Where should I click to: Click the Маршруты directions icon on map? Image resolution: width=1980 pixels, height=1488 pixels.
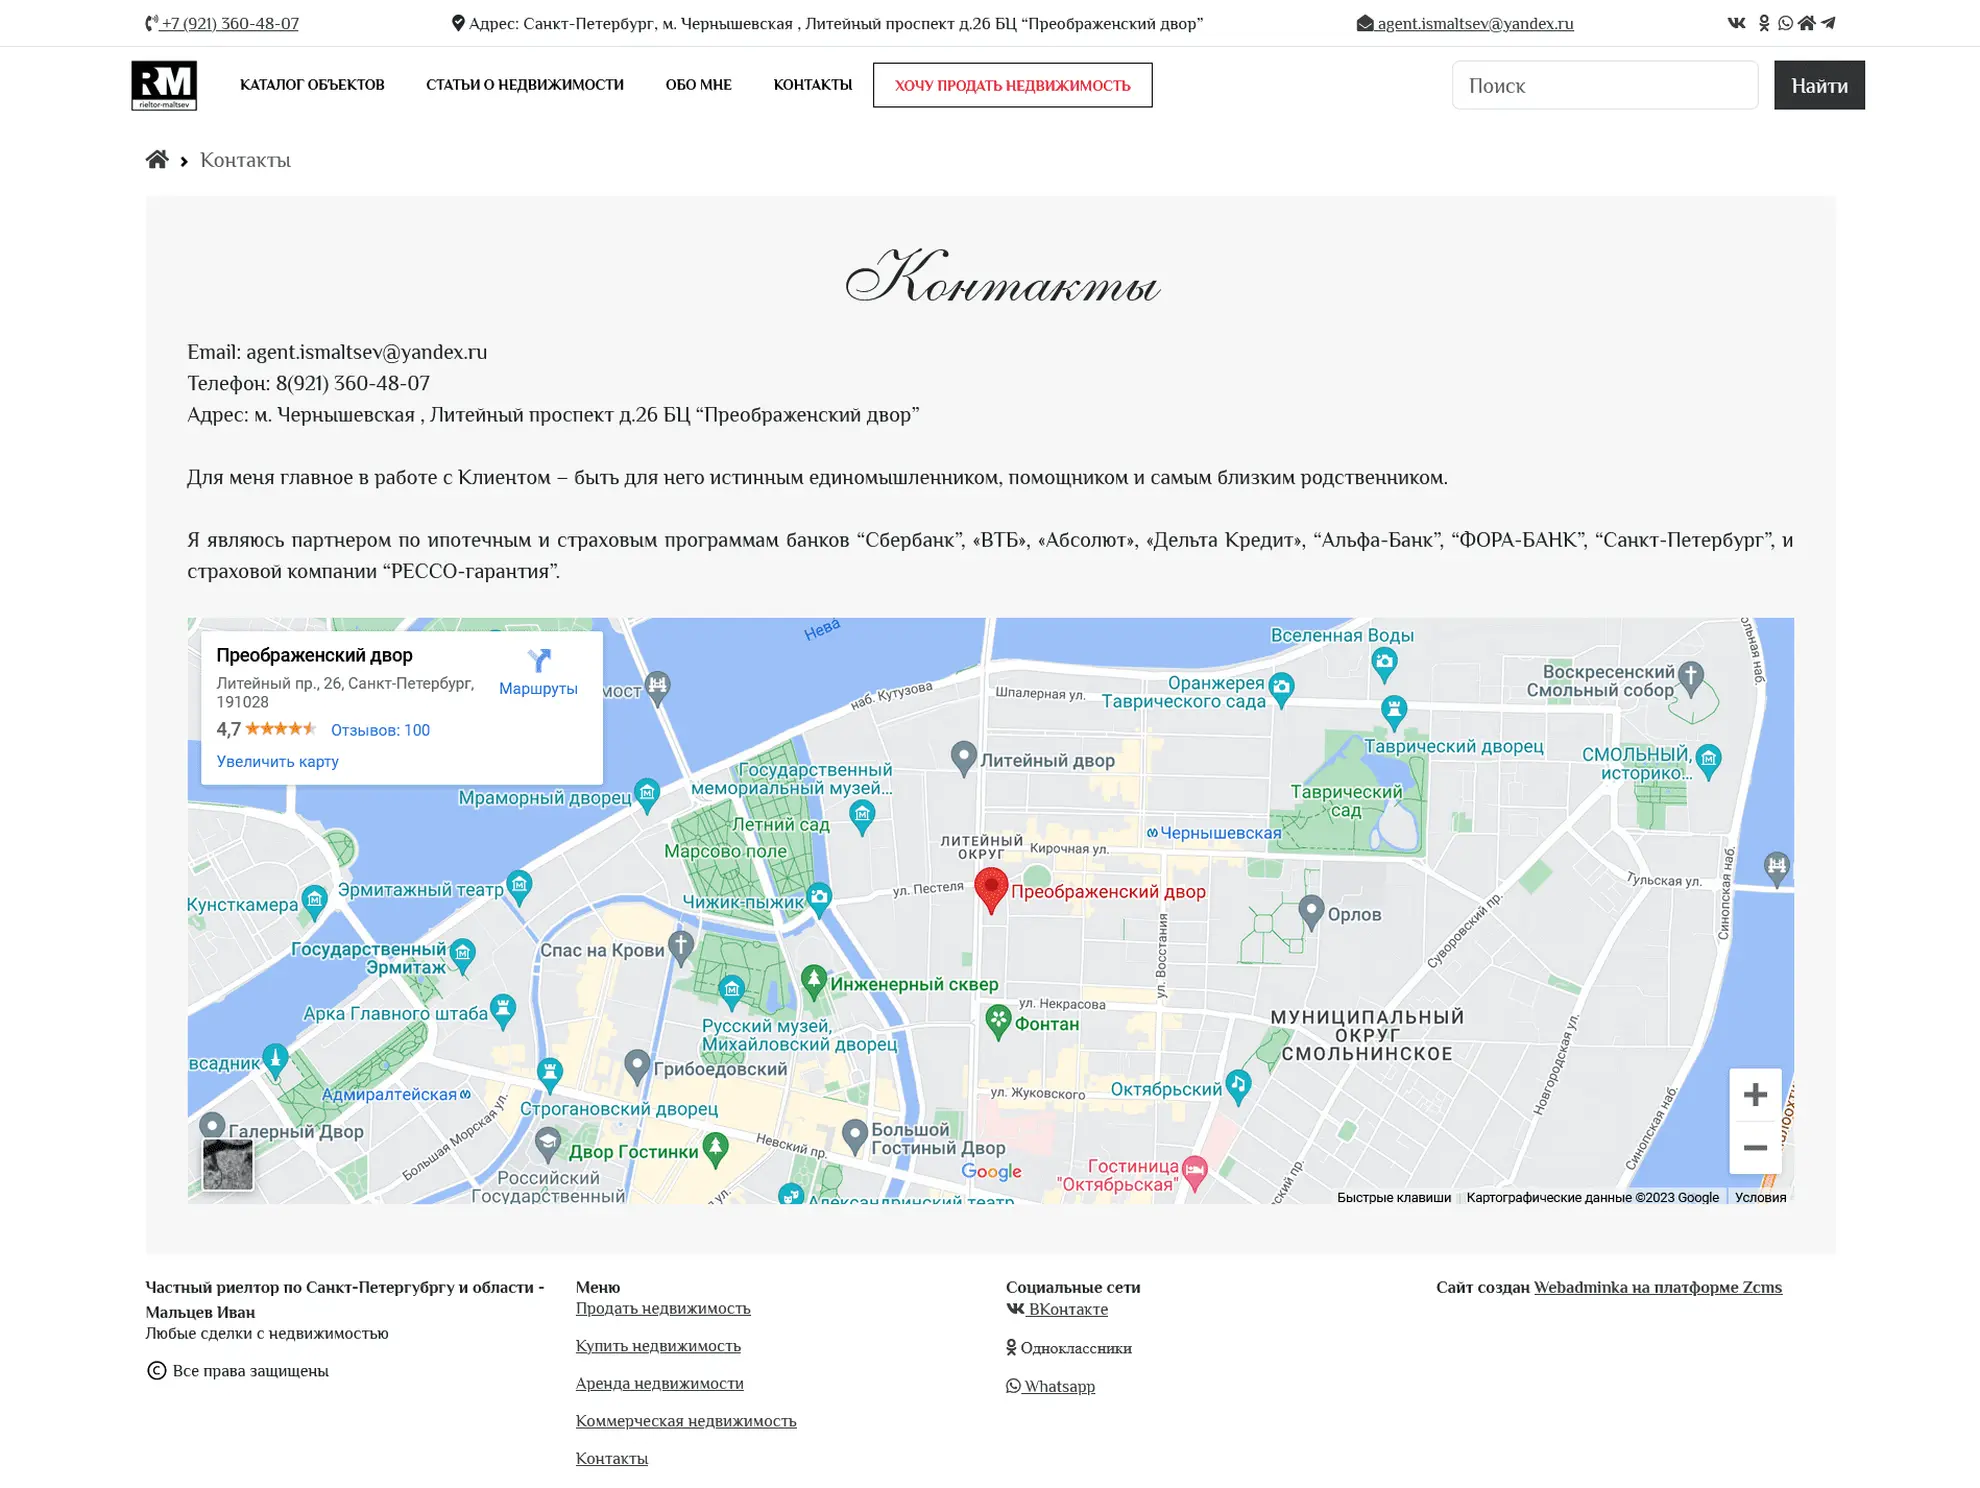click(x=538, y=661)
